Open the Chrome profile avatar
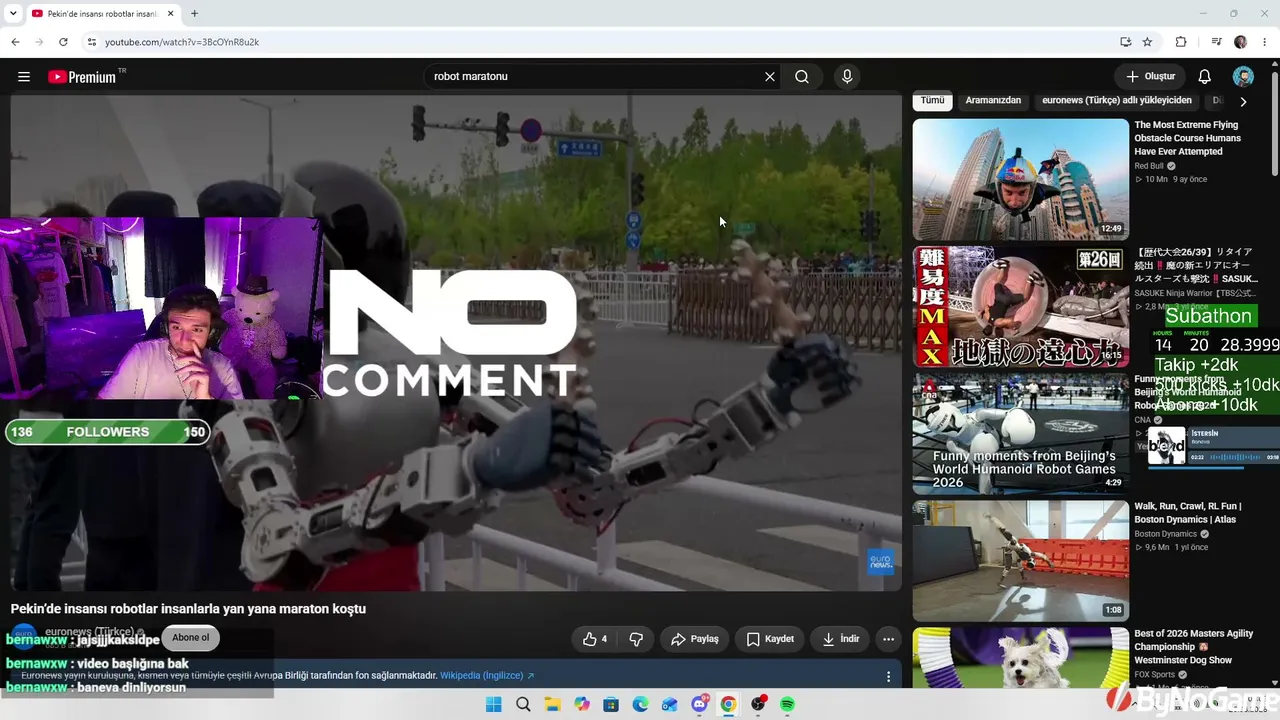This screenshot has height=720, width=1280. pos(1241,42)
